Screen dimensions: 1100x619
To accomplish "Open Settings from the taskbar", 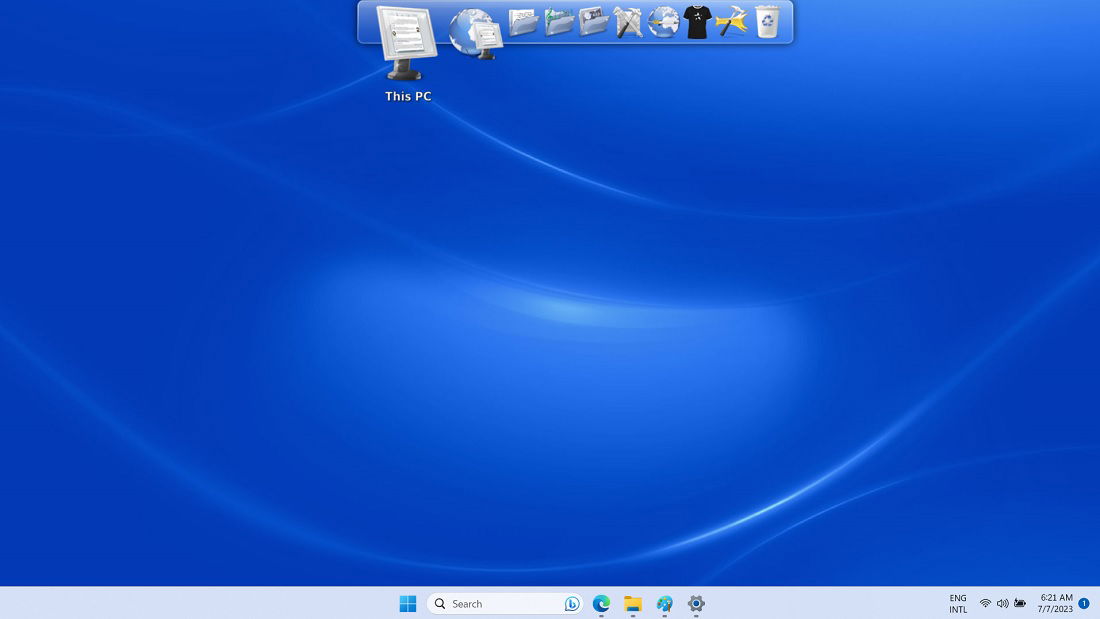I will (x=694, y=603).
